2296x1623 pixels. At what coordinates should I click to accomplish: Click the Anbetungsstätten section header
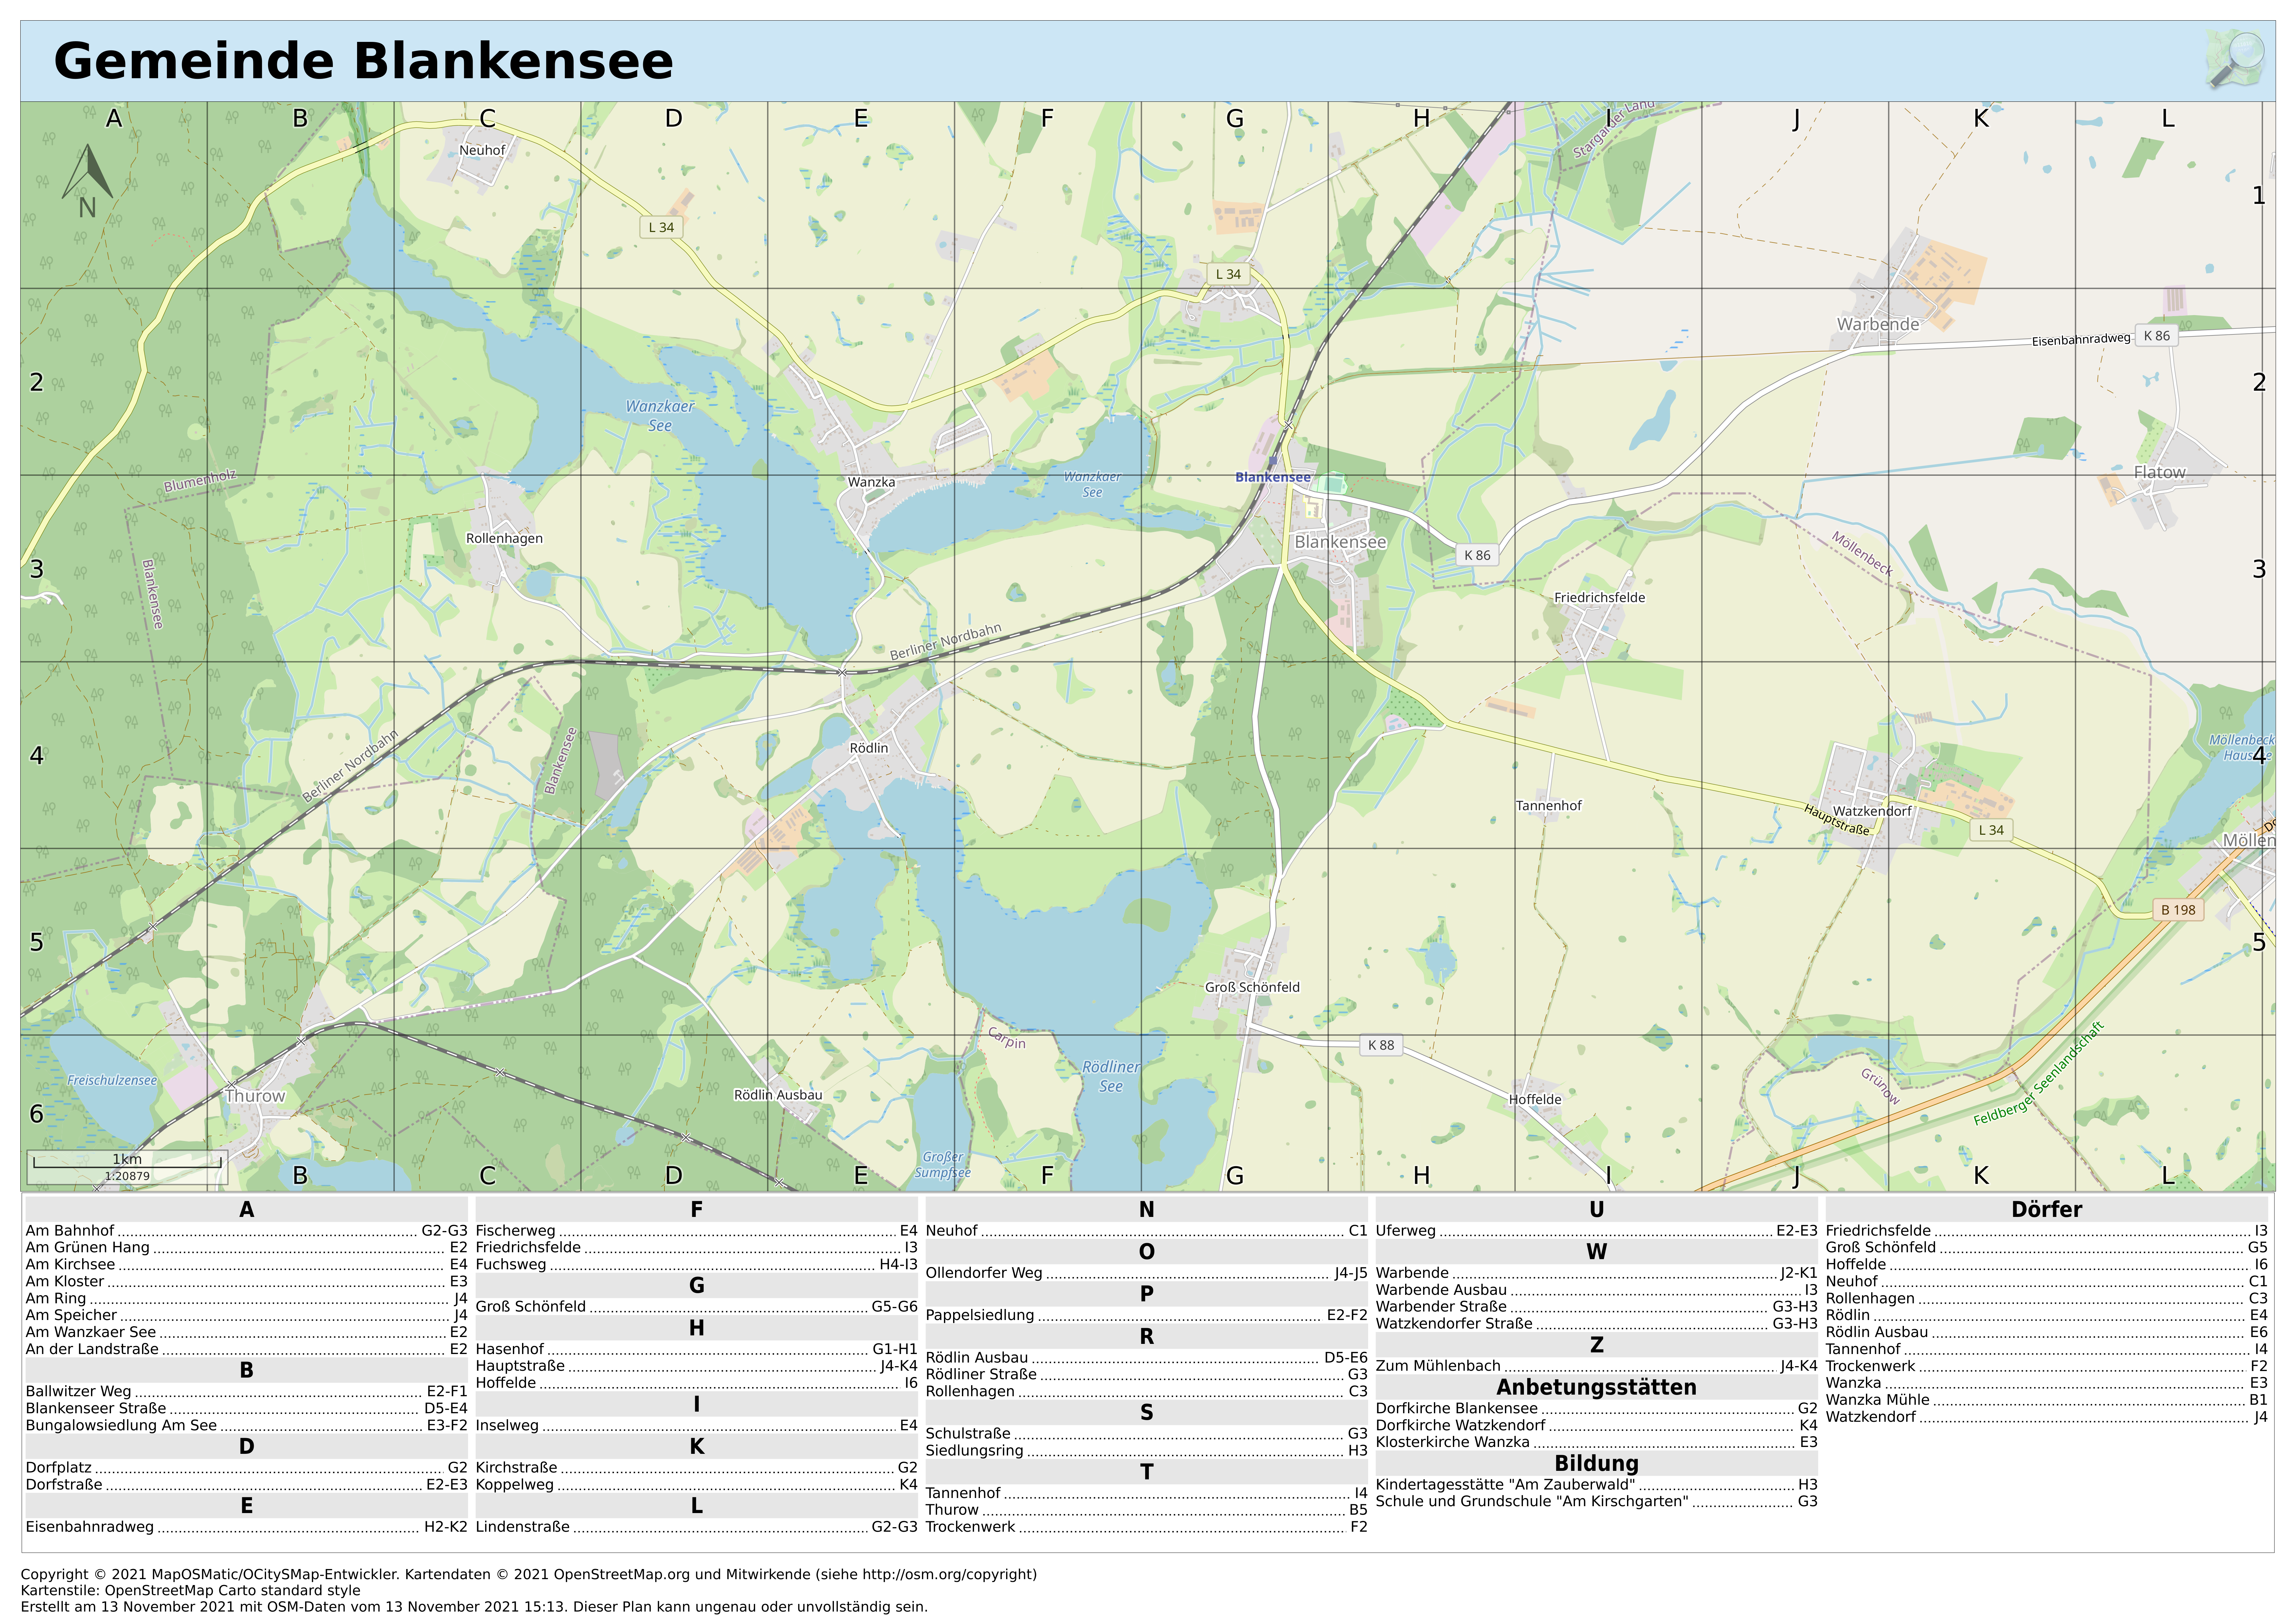(1596, 1387)
